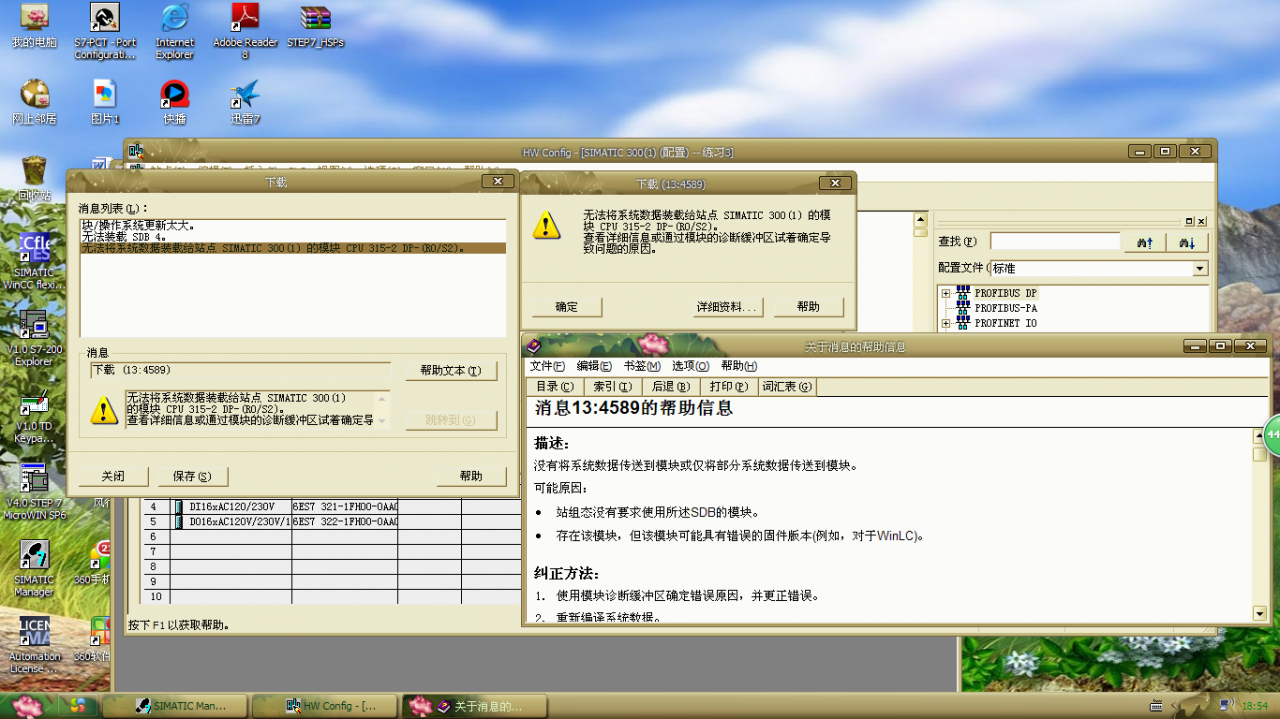The height and width of the screenshot is (719, 1280).
Task: Click 保存(S) button in download dialog
Action: coord(192,476)
